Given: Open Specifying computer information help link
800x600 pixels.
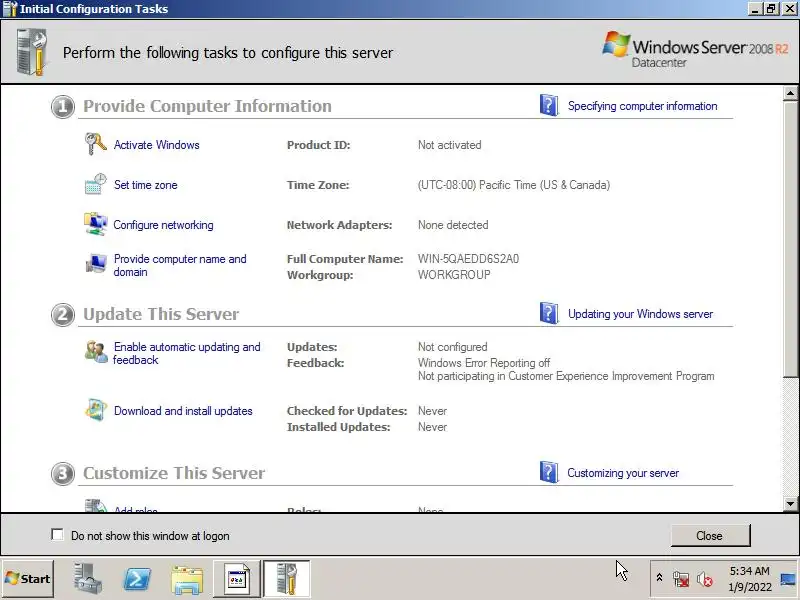Looking at the screenshot, I should pos(642,106).
